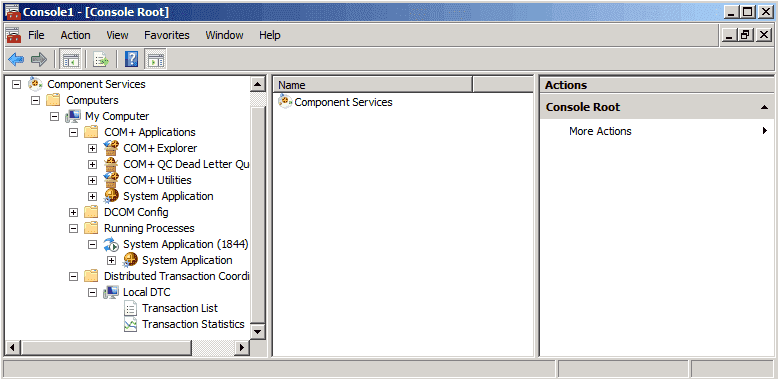Collapse System Application (1844) node
The image size is (778, 379).
pyautogui.click(x=92, y=244)
